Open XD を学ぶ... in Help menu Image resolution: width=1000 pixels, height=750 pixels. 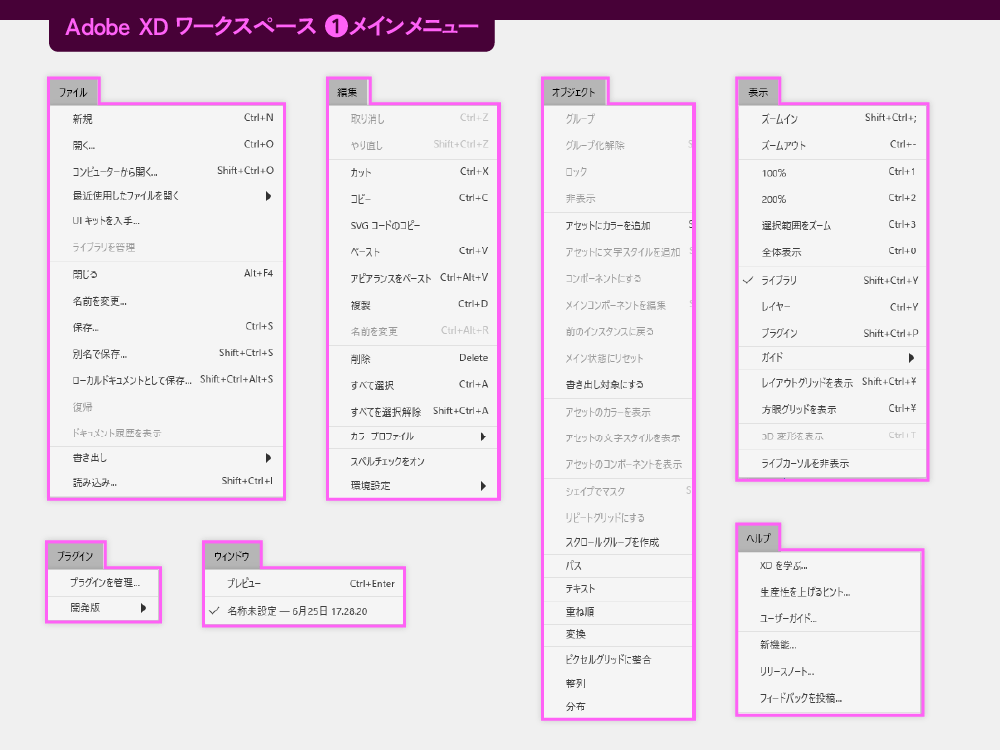[830, 566]
